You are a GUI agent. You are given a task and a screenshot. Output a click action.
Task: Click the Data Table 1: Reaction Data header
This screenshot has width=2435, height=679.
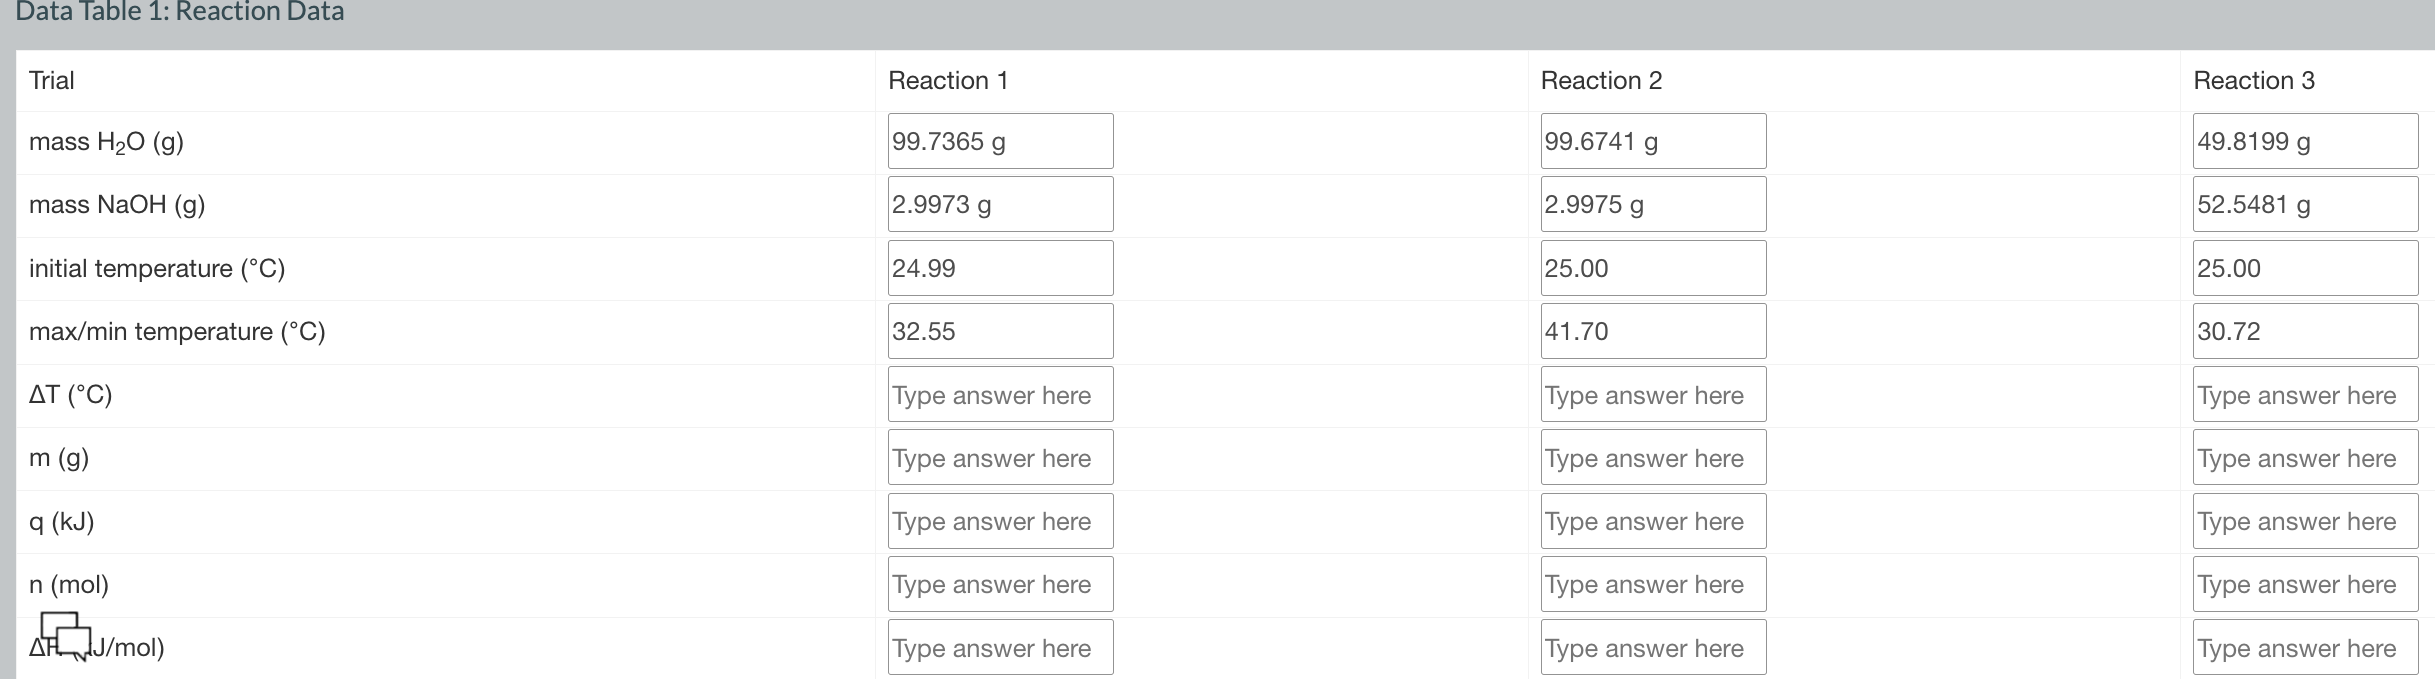tap(180, 12)
